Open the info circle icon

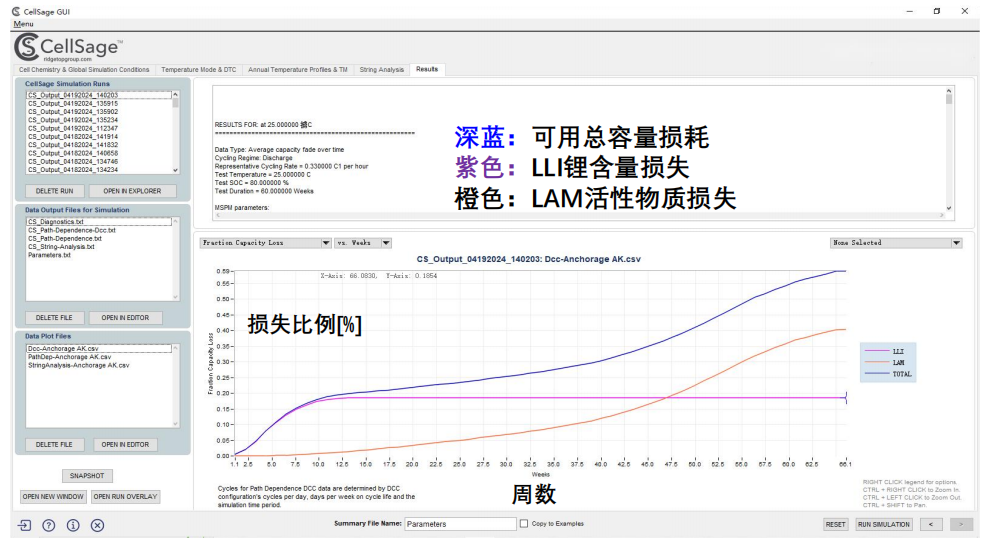click(73, 526)
